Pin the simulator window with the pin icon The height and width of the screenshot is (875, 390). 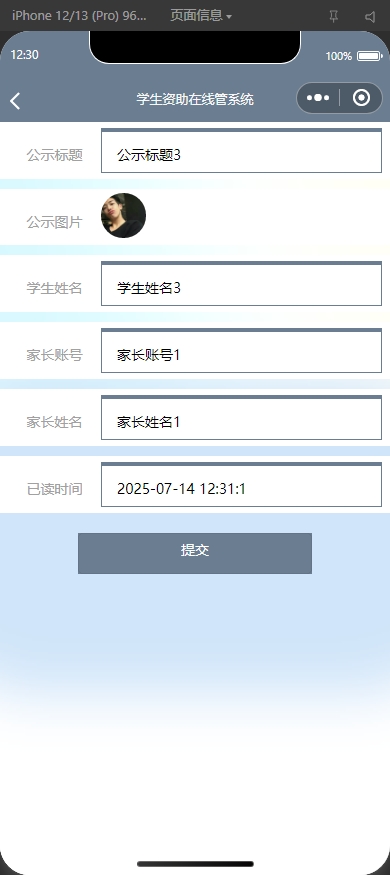[334, 17]
